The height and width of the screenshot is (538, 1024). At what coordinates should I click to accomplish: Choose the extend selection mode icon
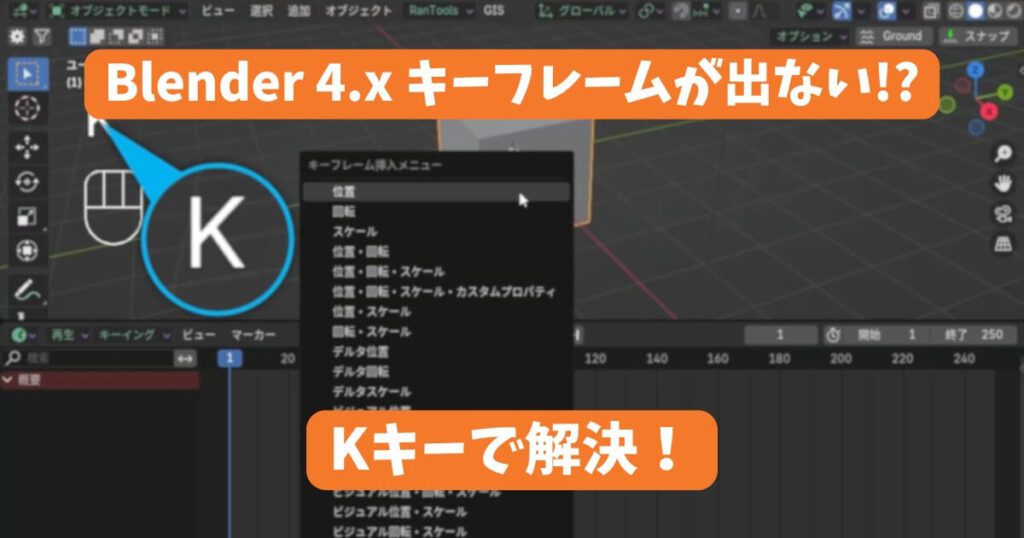pyautogui.click(x=97, y=37)
